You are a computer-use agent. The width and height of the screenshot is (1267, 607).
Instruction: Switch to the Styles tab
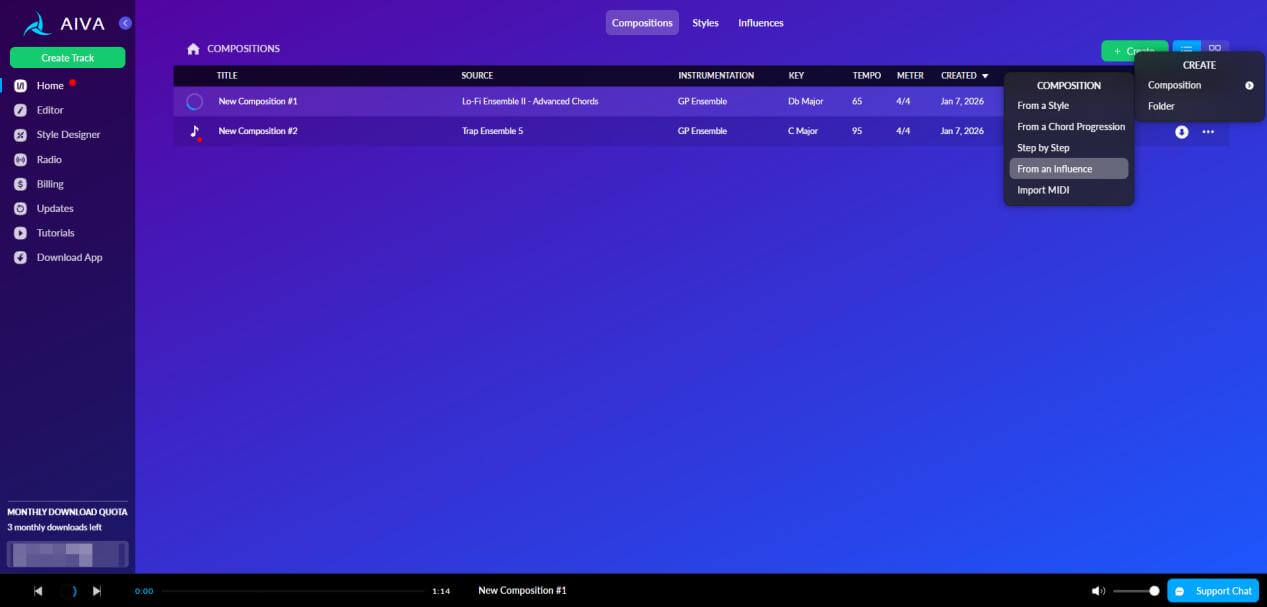(705, 23)
